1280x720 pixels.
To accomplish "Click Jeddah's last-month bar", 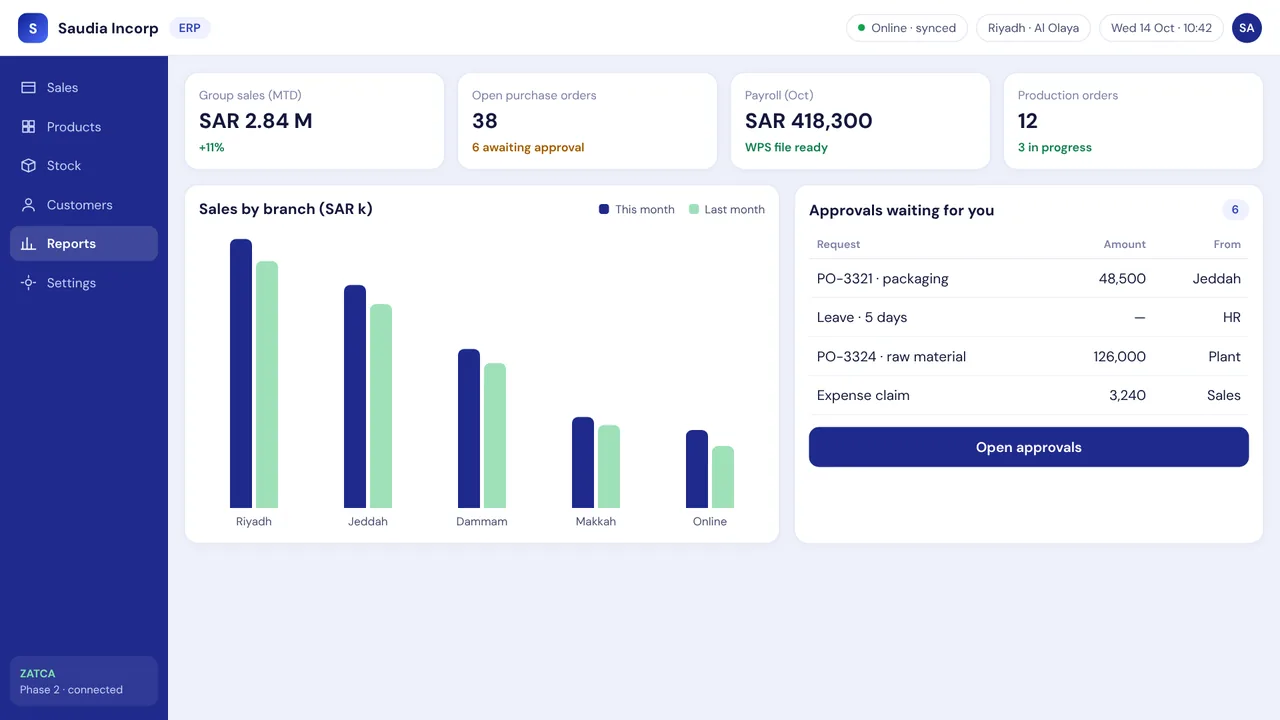I will point(381,406).
